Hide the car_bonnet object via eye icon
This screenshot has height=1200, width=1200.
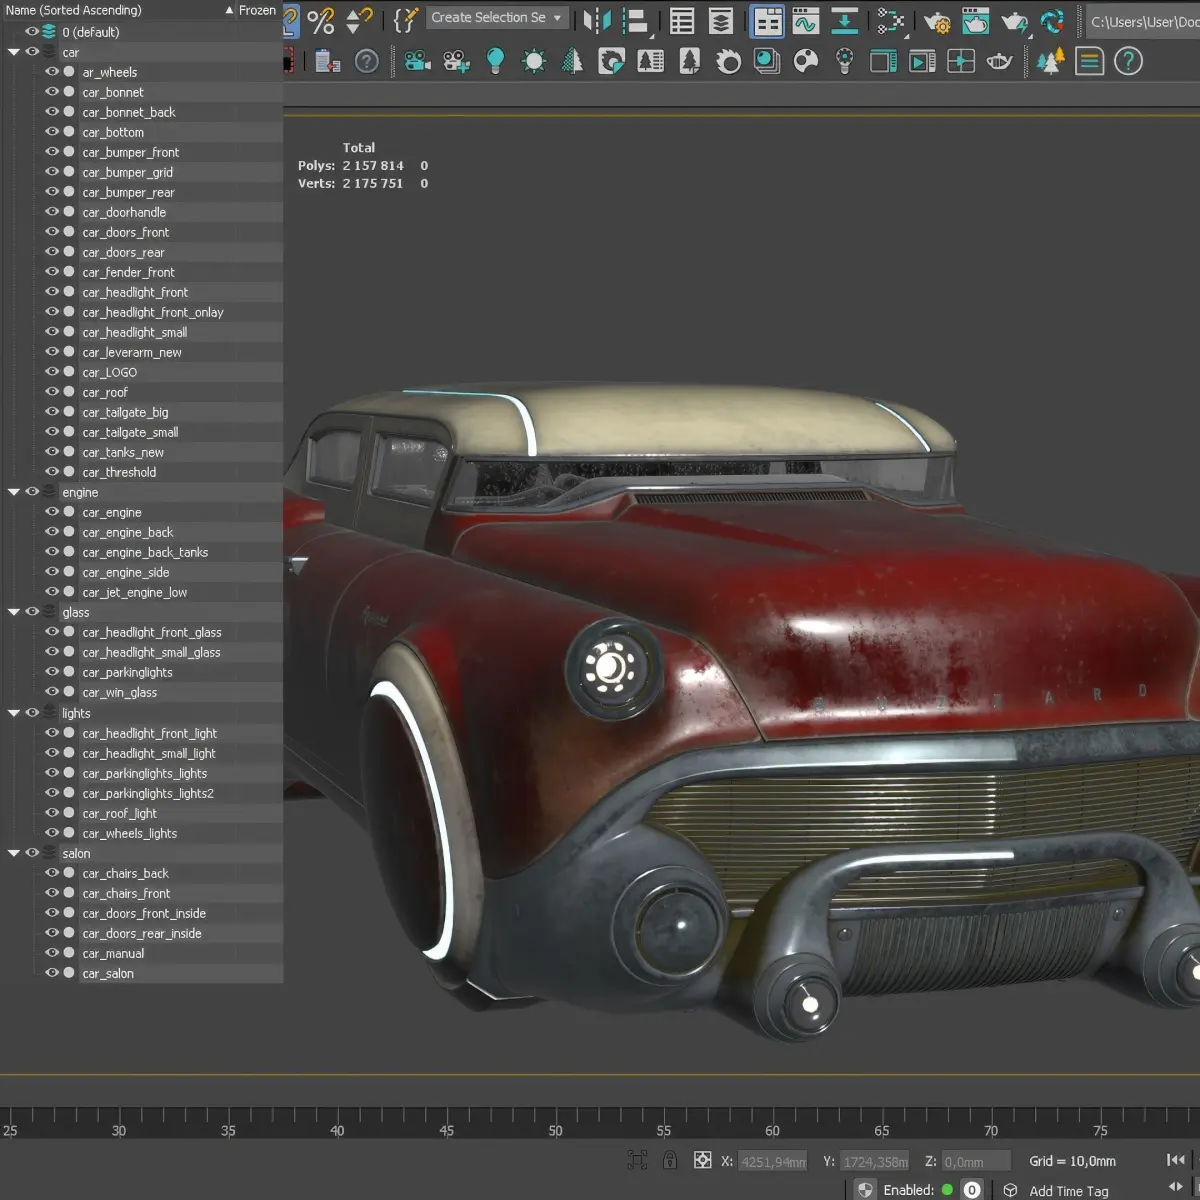52,92
